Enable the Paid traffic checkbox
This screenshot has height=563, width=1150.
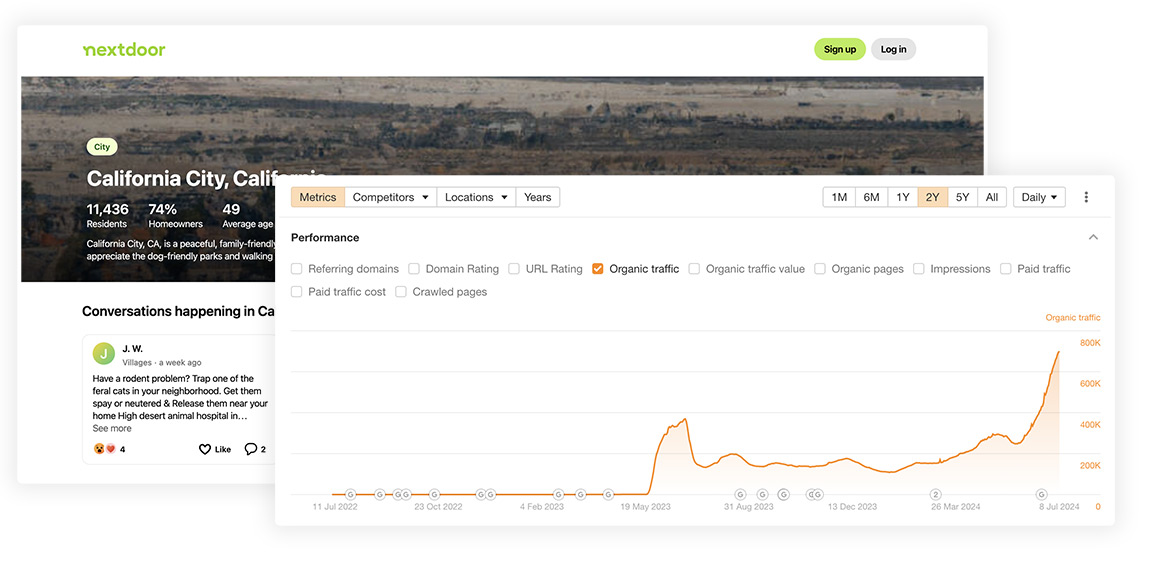pos(1006,269)
